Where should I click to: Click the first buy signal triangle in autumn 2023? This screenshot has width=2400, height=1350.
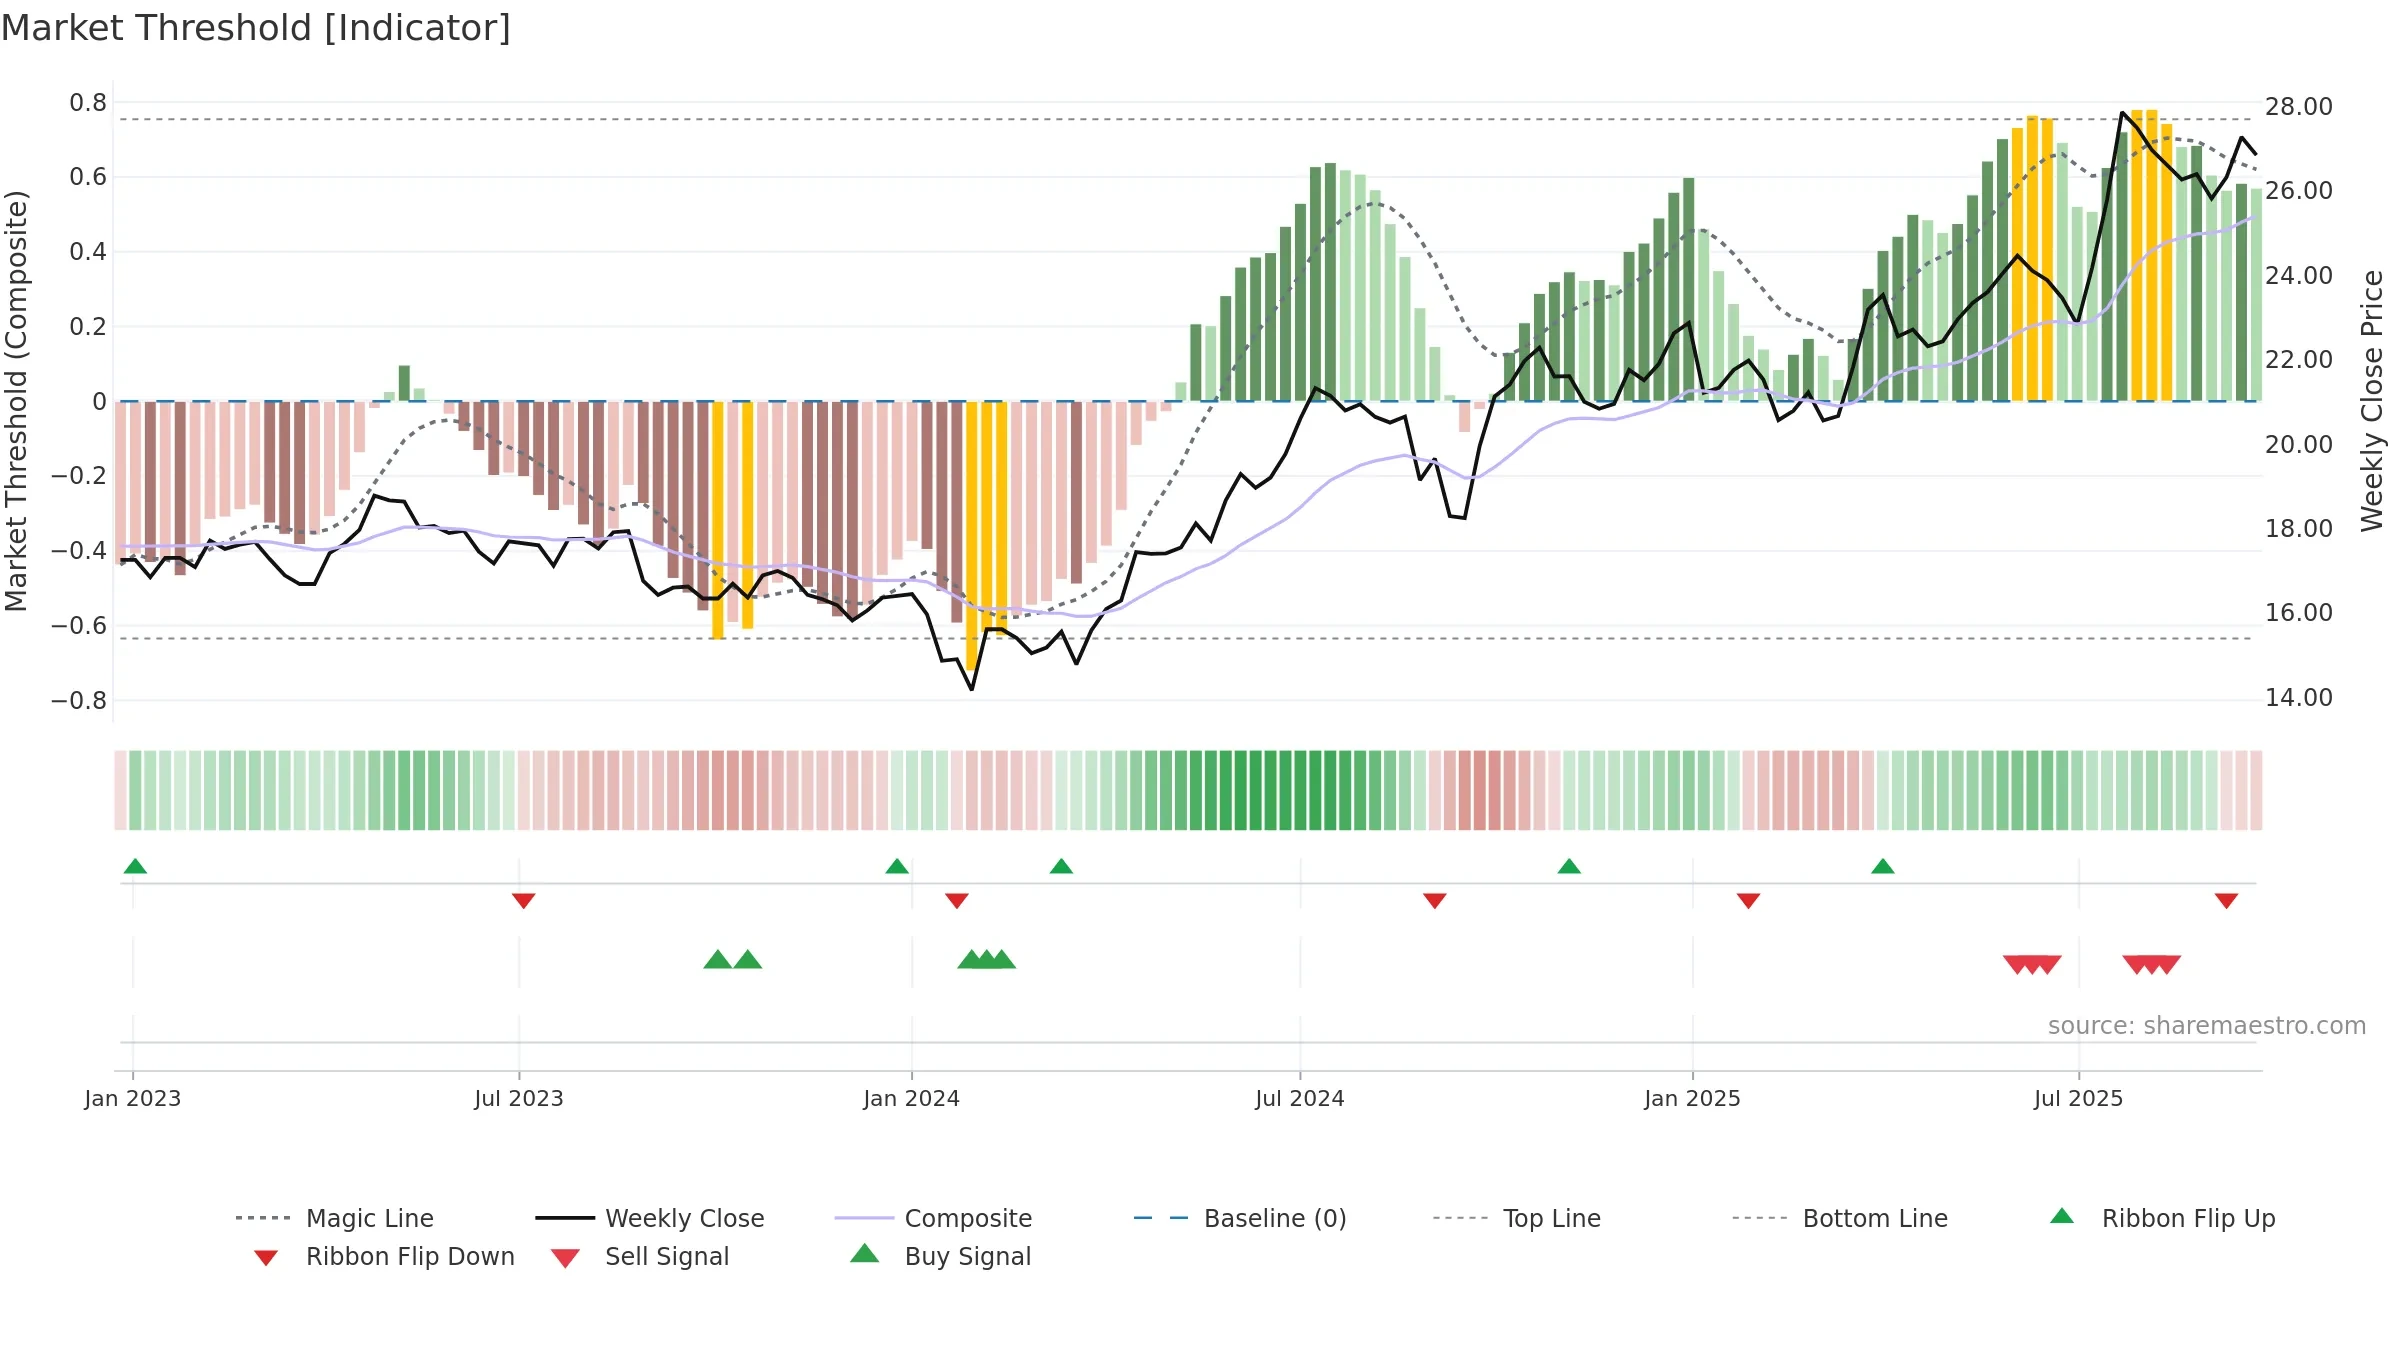[718, 960]
